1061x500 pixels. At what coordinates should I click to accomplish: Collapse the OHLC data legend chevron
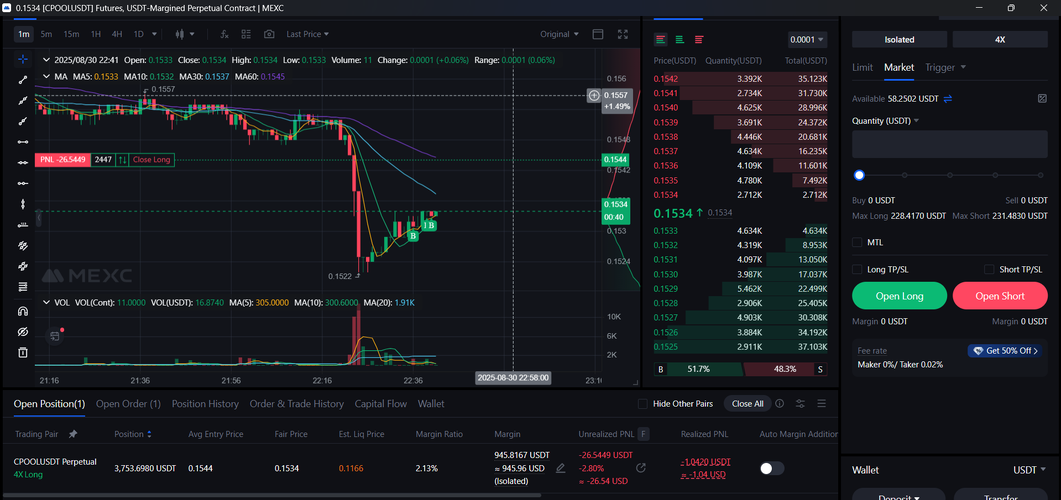[x=47, y=60]
